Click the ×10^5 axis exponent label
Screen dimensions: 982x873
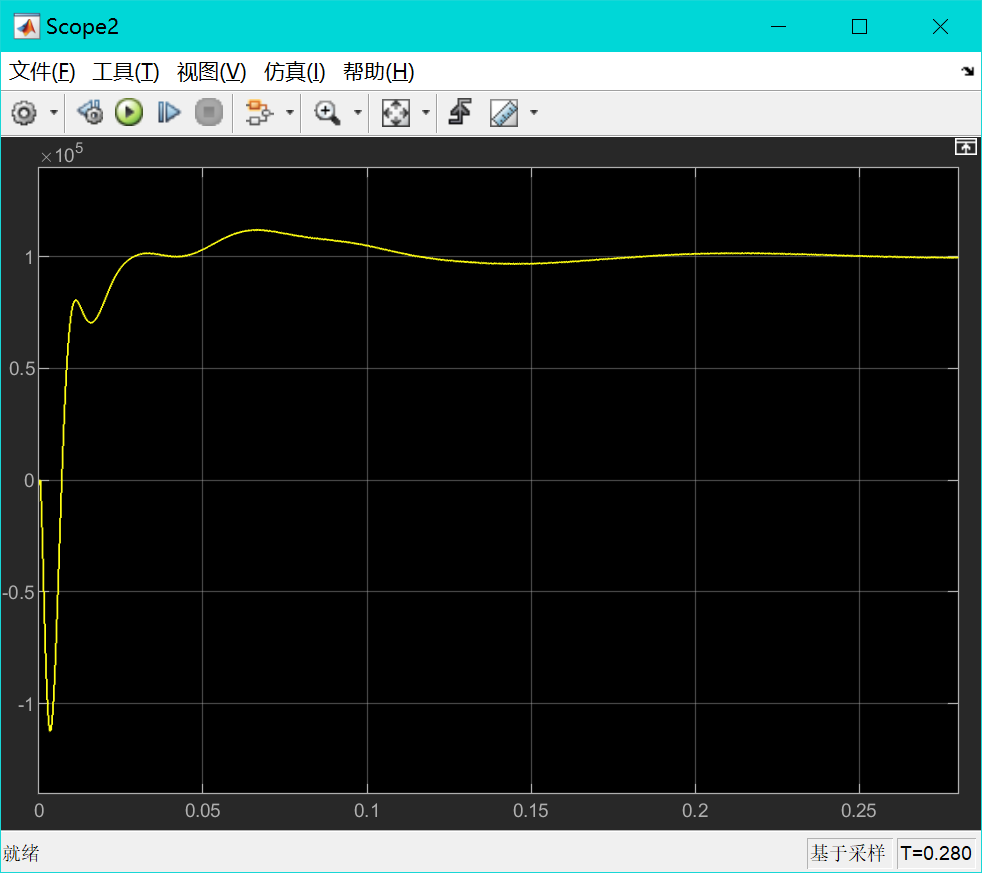click(x=62, y=154)
